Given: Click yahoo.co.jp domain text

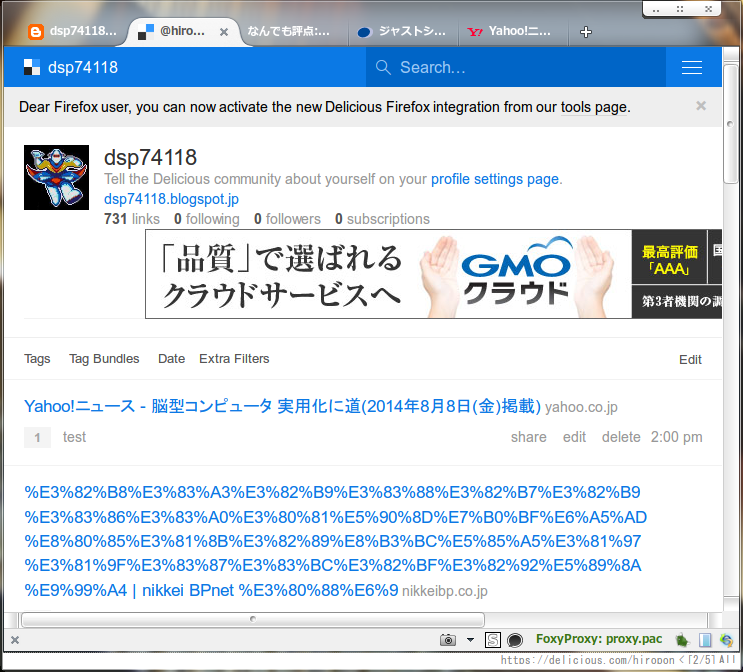Looking at the screenshot, I should [x=581, y=407].
